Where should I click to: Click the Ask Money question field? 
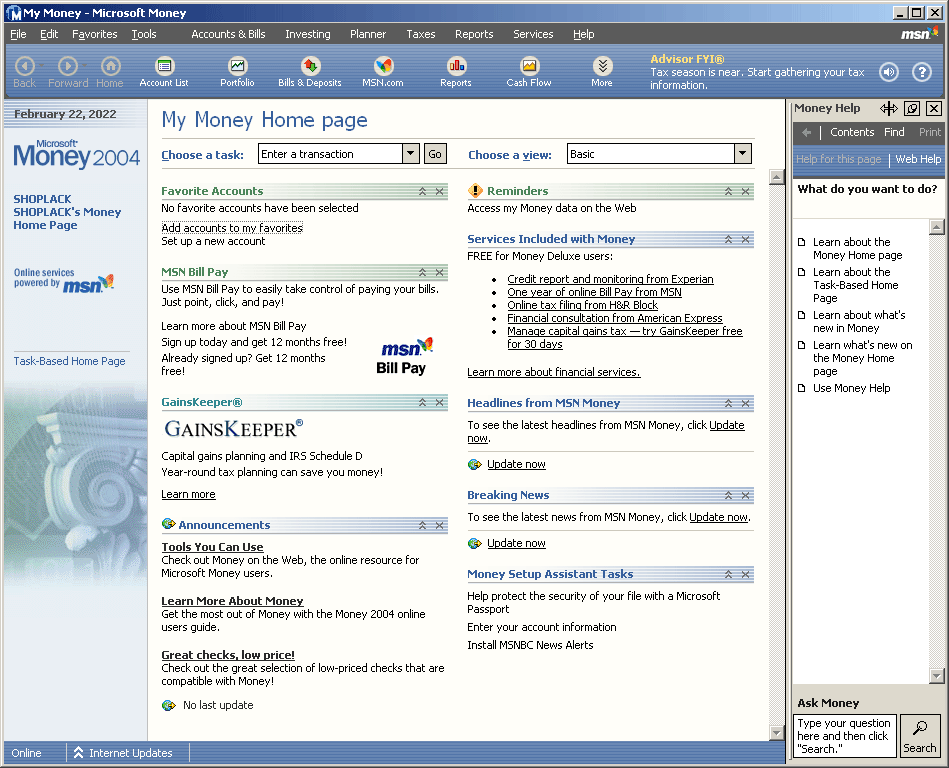pyautogui.click(x=845, y=736)
